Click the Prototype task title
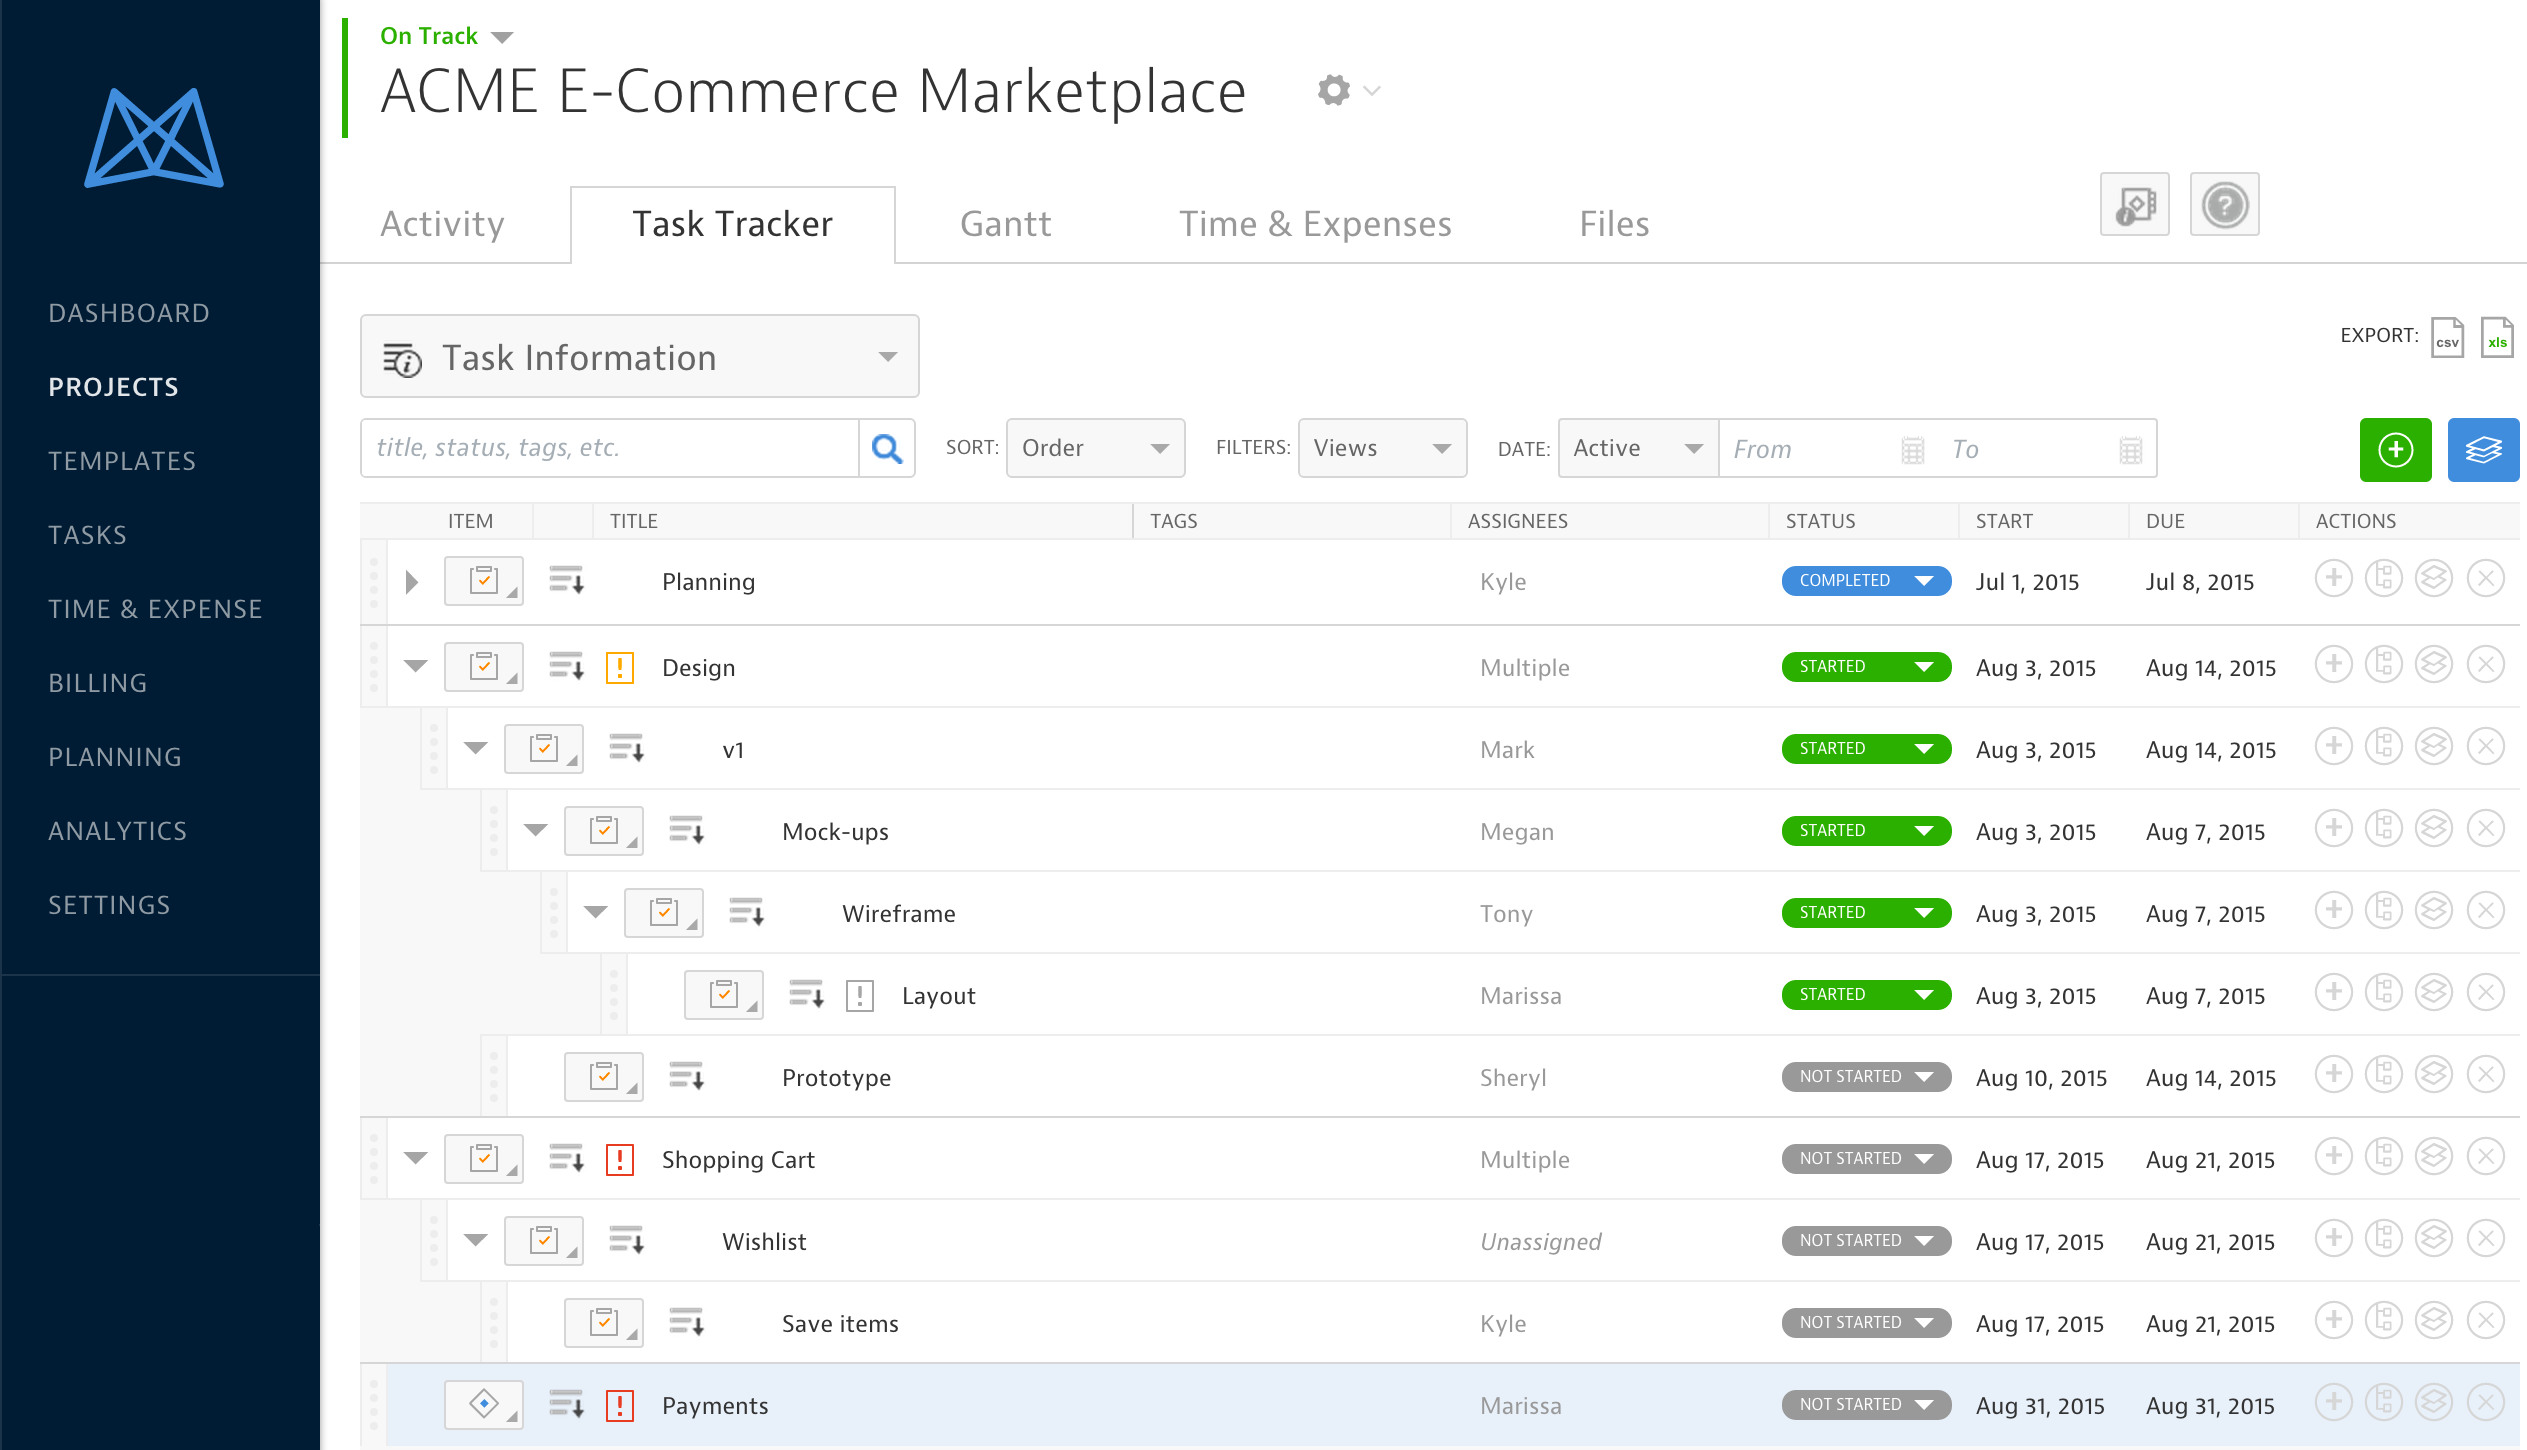Image resolution: width=2527 pixels, height=1450 pixels. coord(836,1077)
